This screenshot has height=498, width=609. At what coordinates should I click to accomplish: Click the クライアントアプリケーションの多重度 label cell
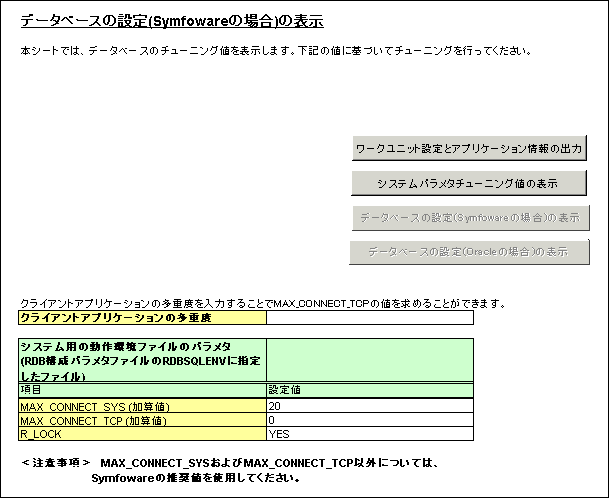pos(142,318)
